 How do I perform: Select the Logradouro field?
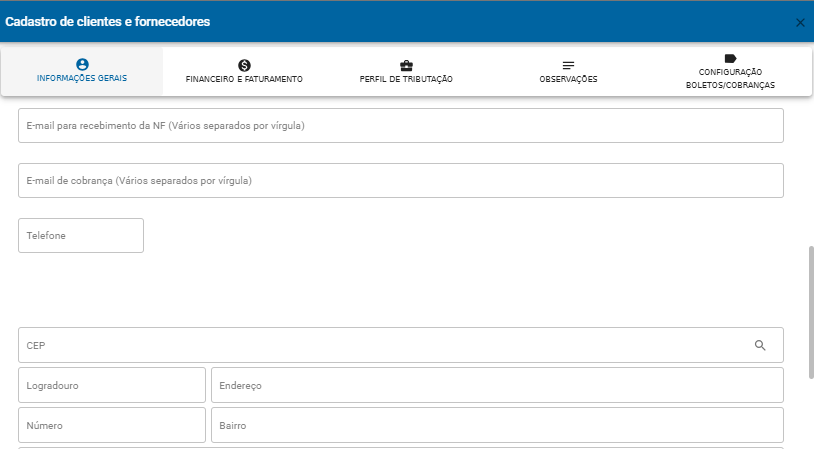click(112, 385)
